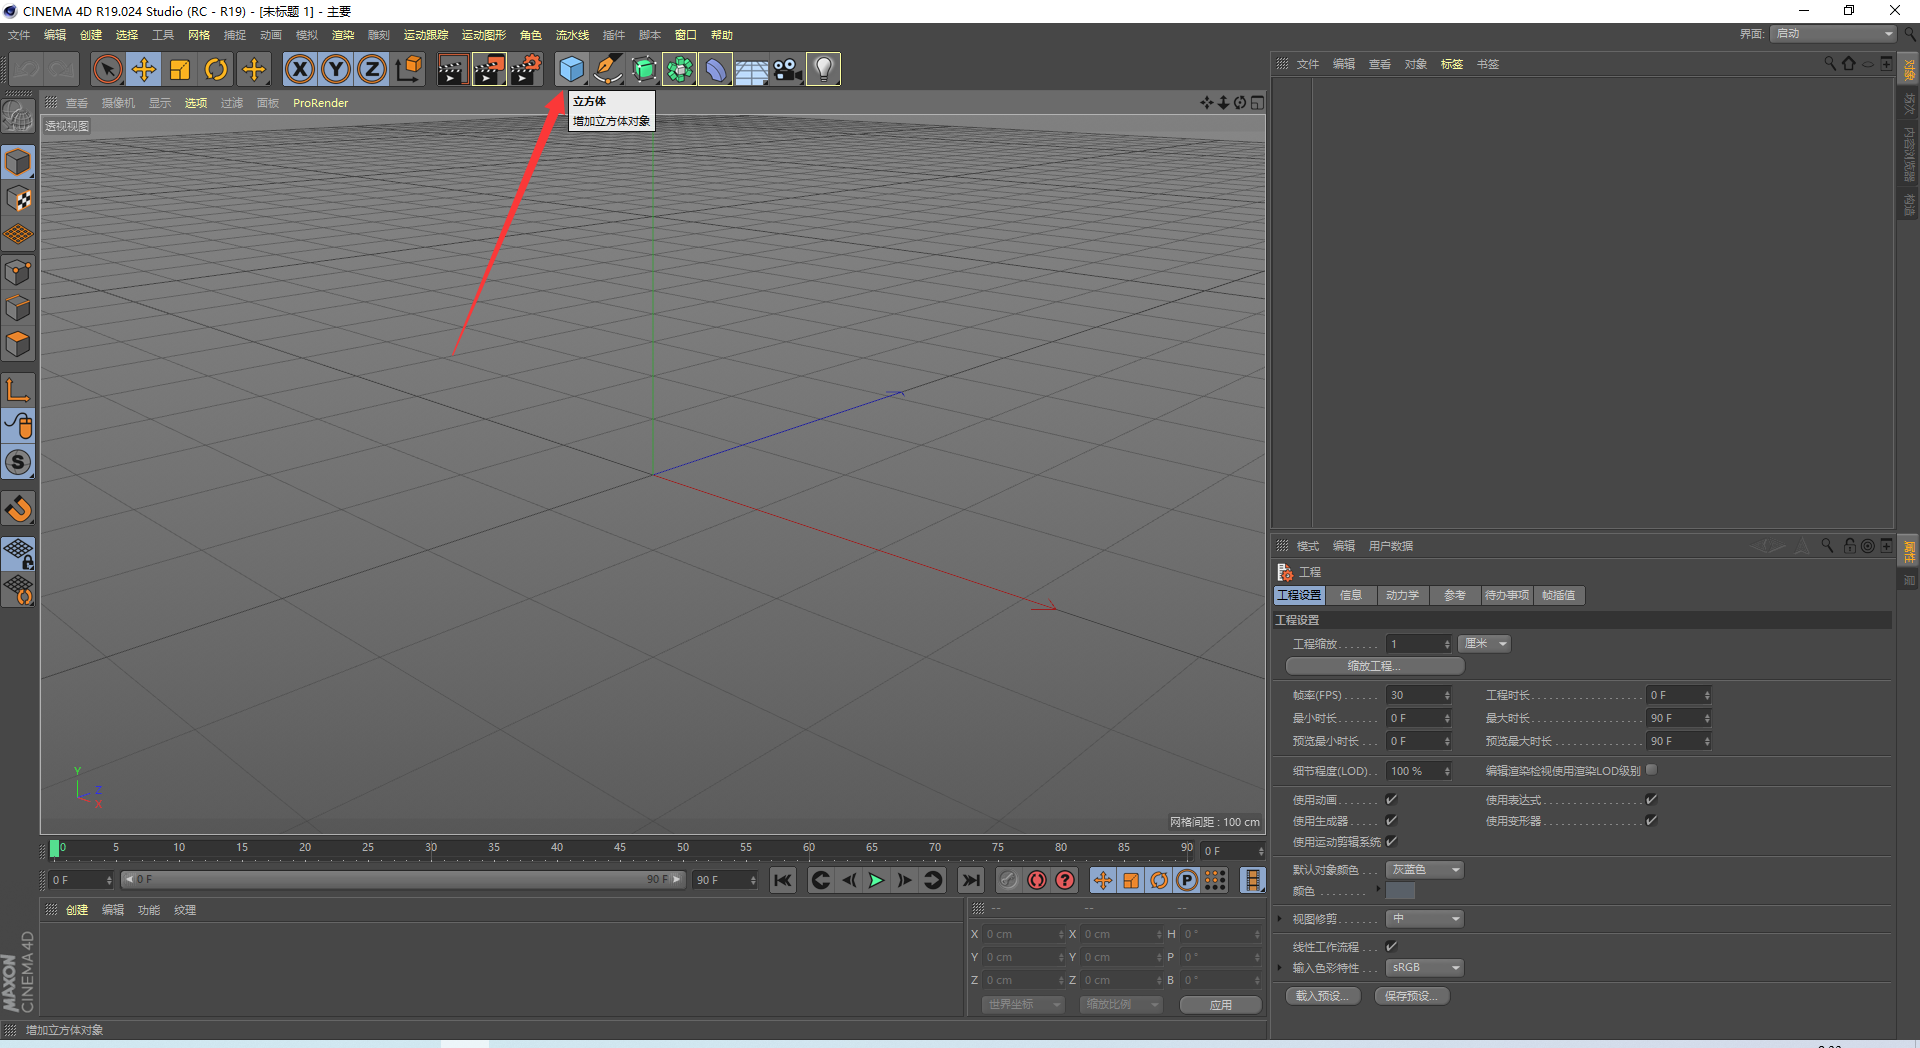This screenshot has height=1048, width=1920.
Task: Click the 保存预设 button
Action: pos(1412,996)
